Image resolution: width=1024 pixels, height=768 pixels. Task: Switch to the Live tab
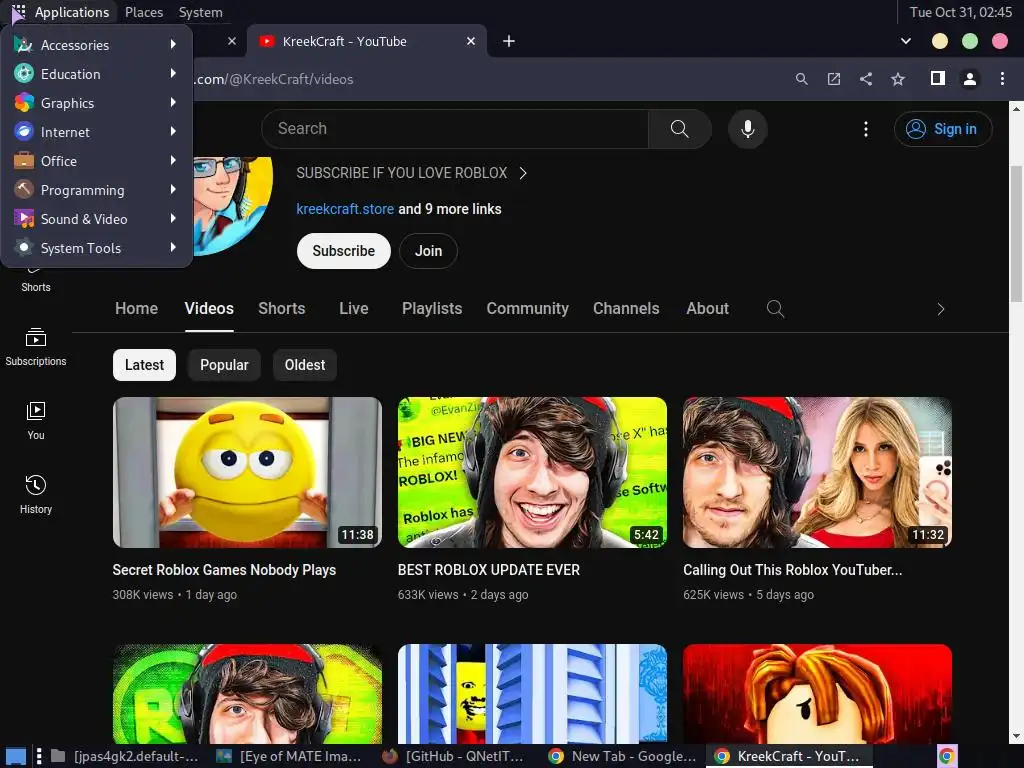click(354, 308)
